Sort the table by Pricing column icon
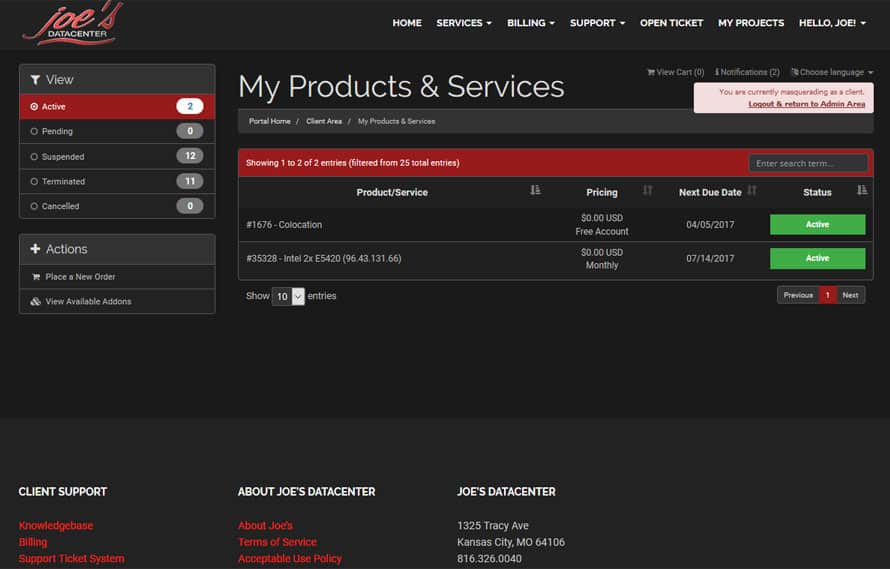Screen dimensions: 890x569 (x=648, y=190)
